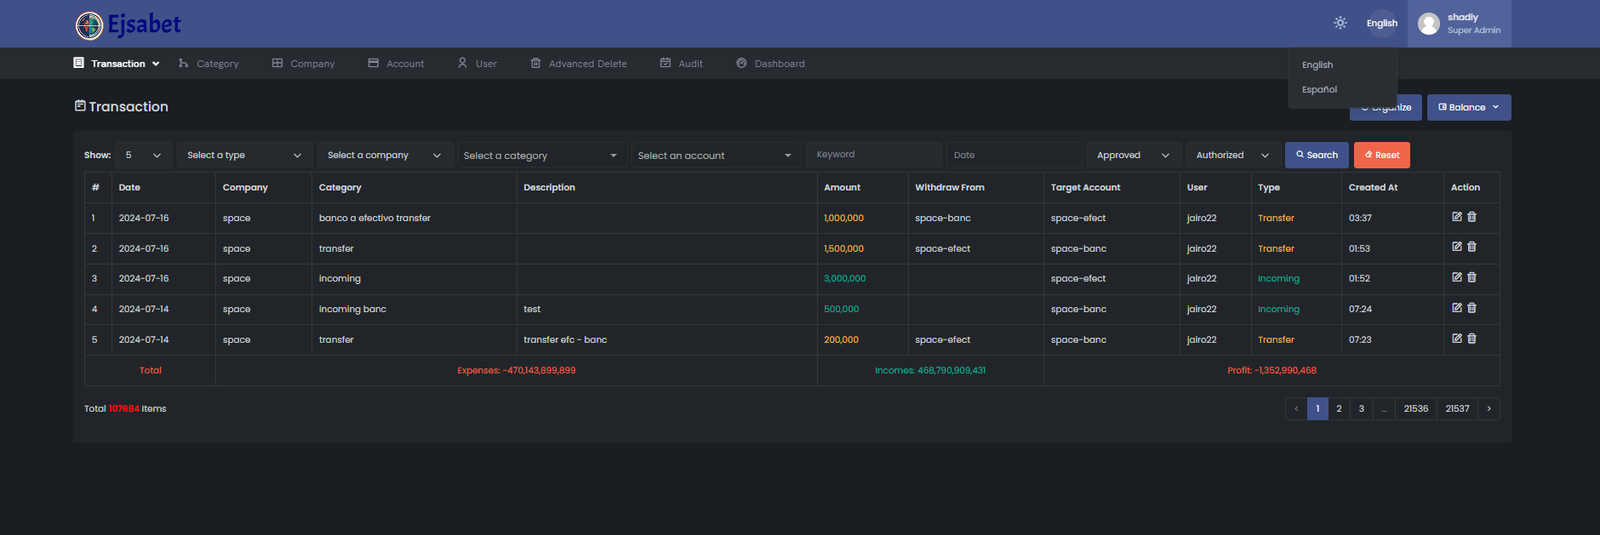Image resolution: width=1600 pixels, height=535 pixels.
Task: Click the blue Search button
Action: [x=1316, y=155]
